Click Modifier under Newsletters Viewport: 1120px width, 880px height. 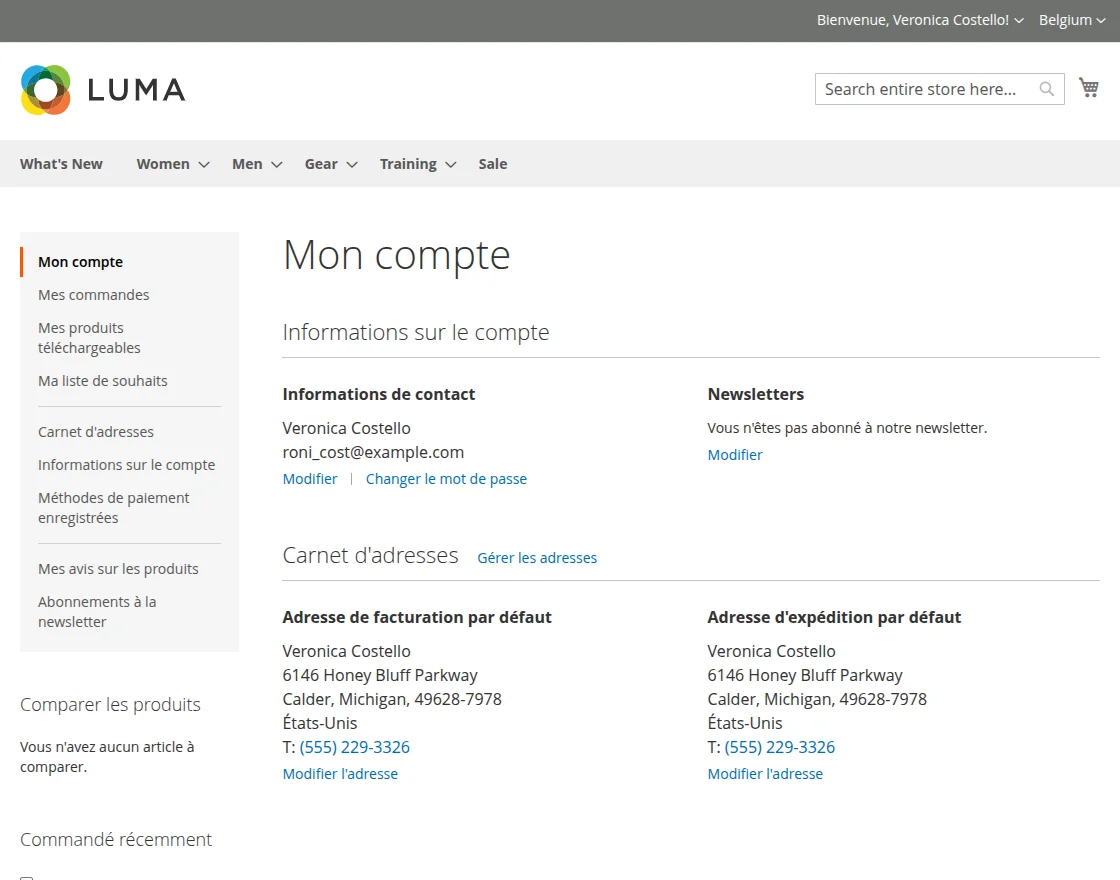pos(735,454)
